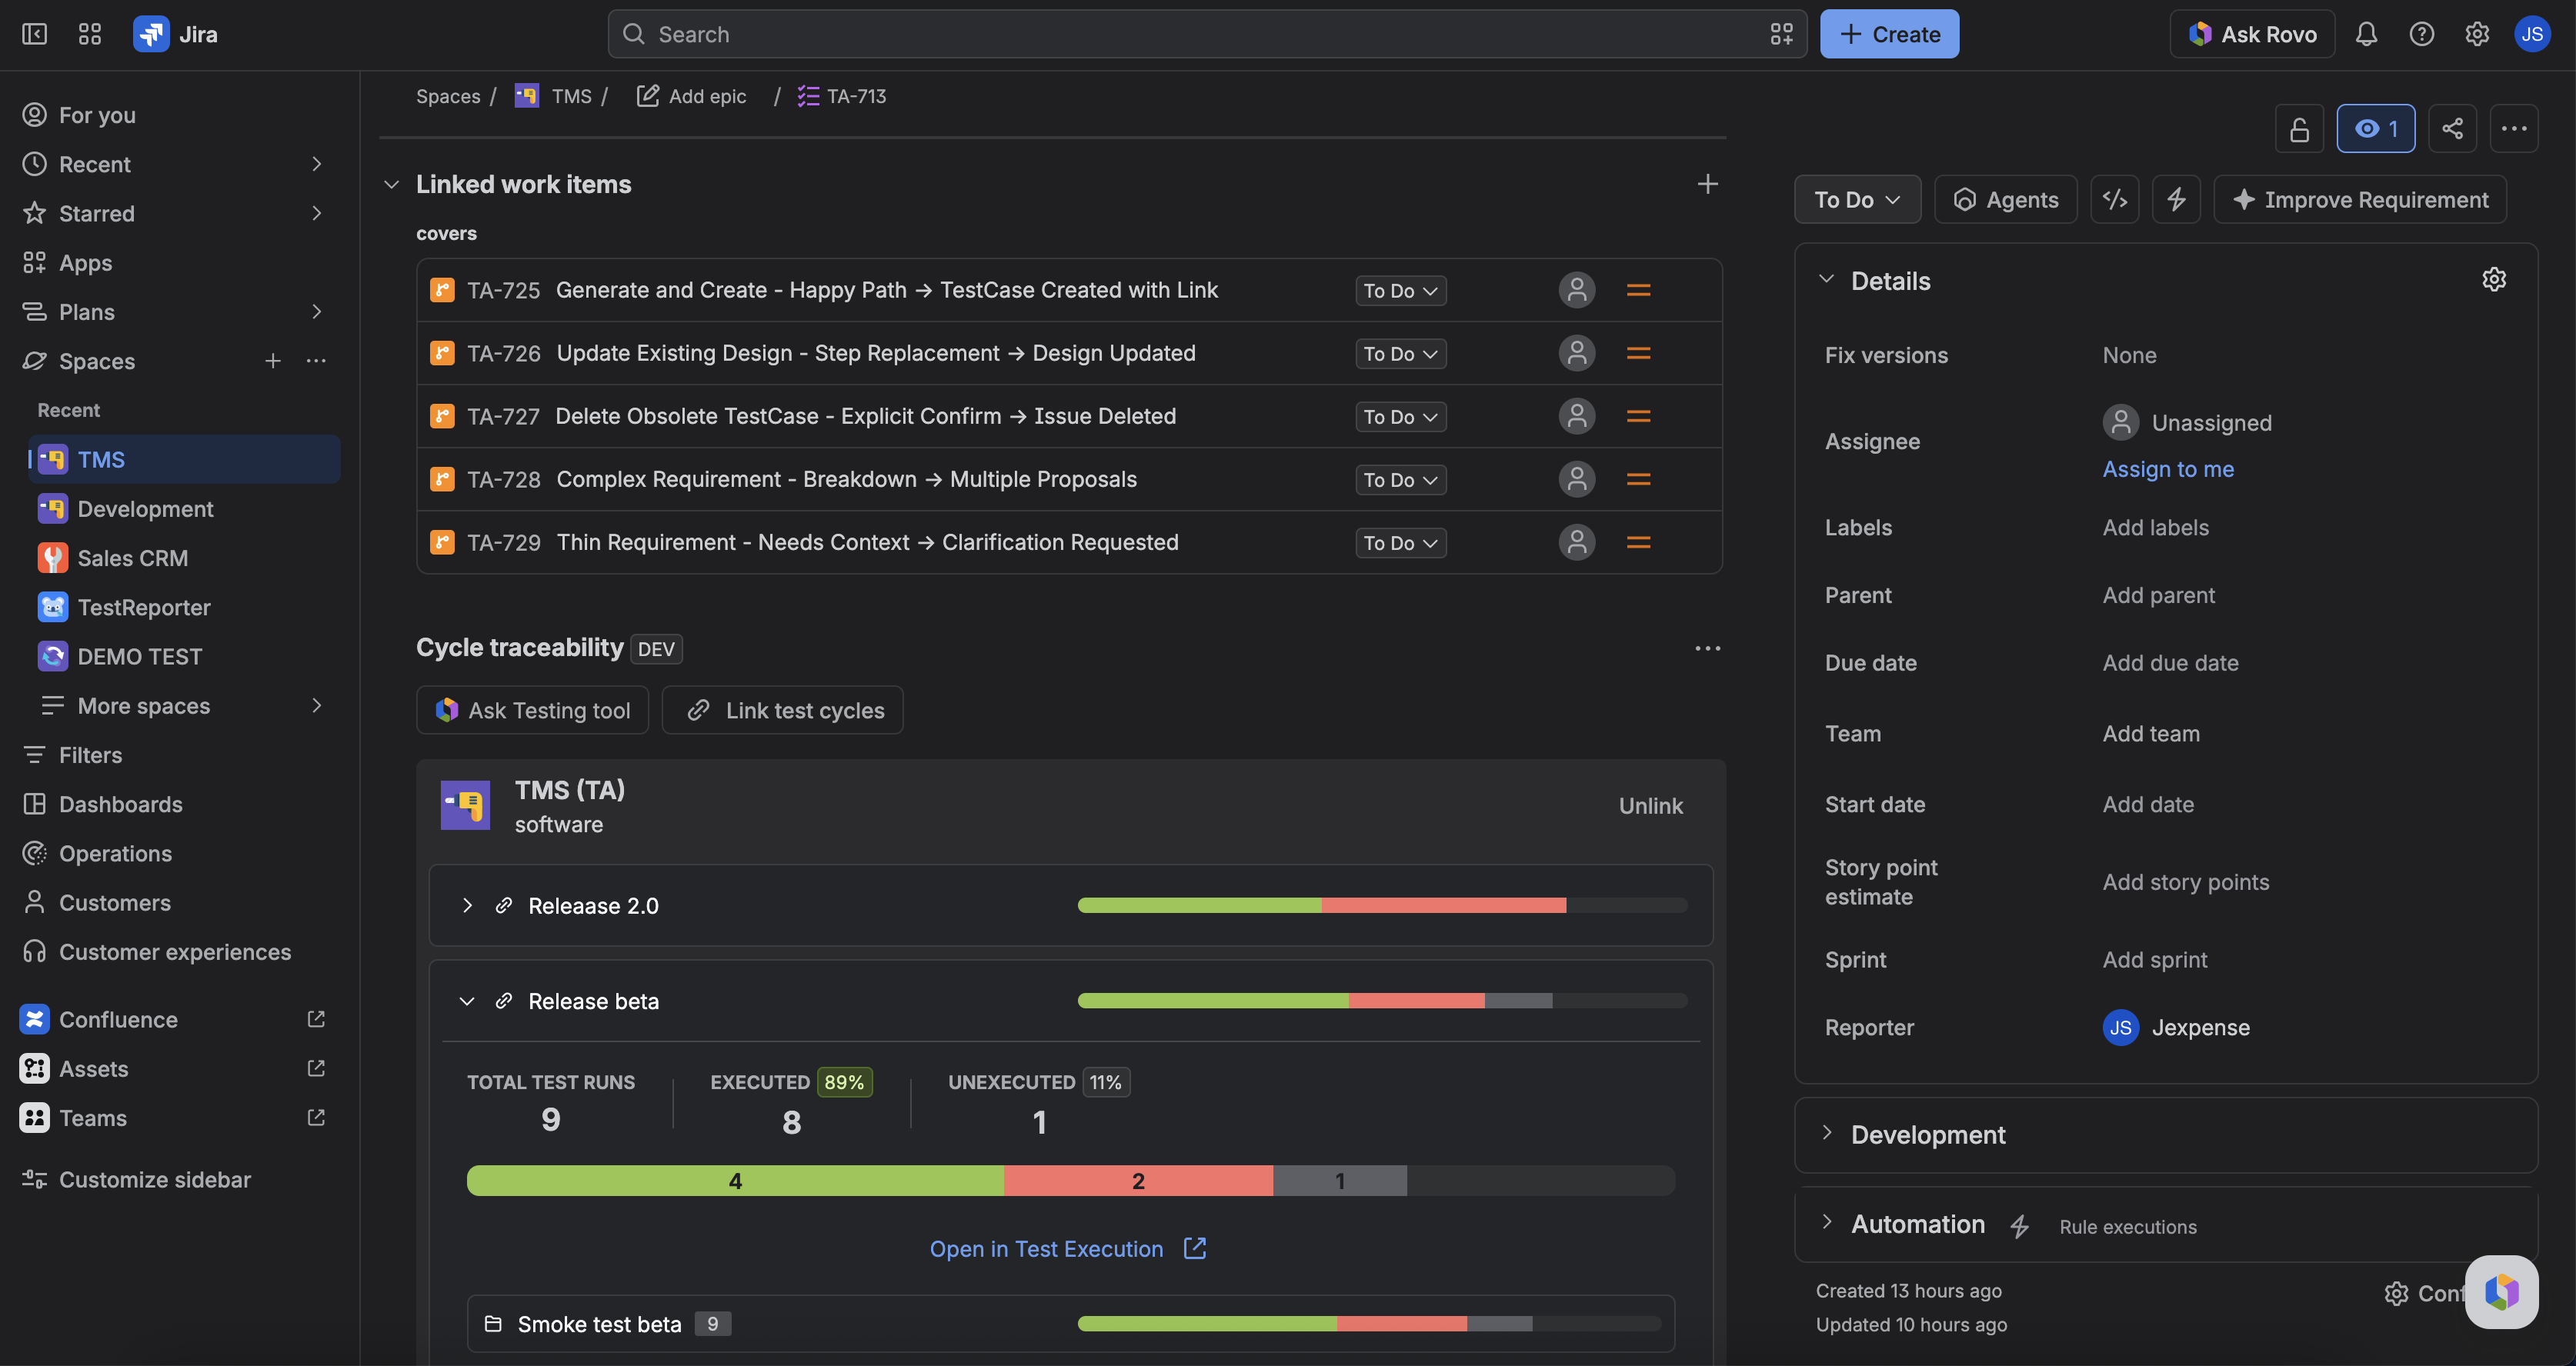2576x1366 pixels.
Task: Click the share icon
Action: tap(2452, 129)
